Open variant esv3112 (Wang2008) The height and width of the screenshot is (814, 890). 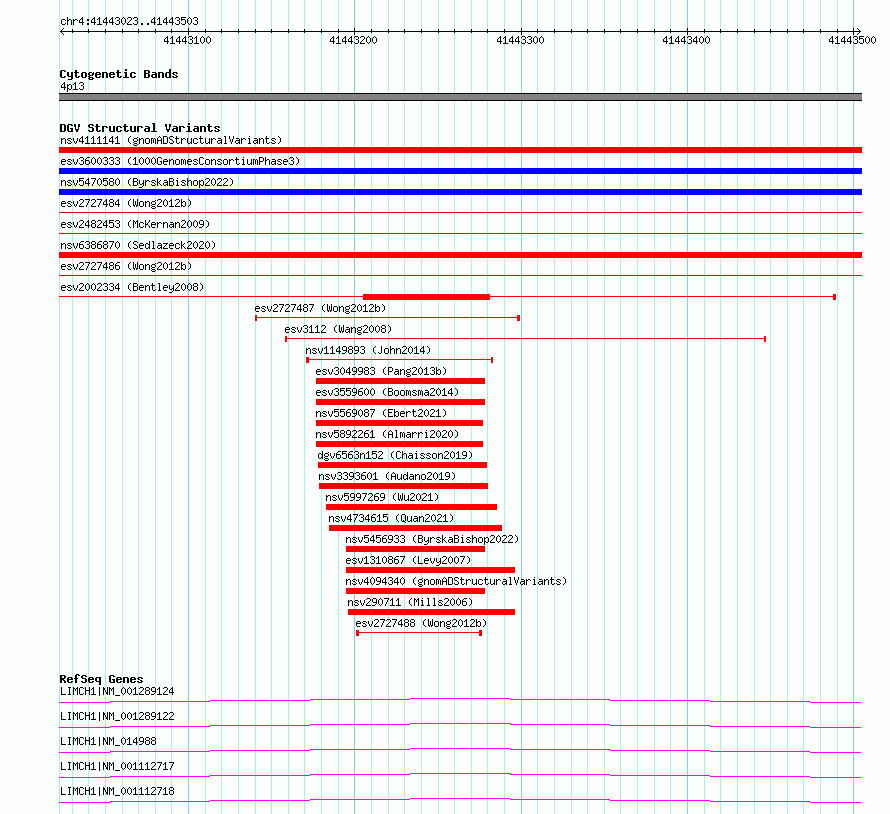pyautogui.click(x=338, y=329)
